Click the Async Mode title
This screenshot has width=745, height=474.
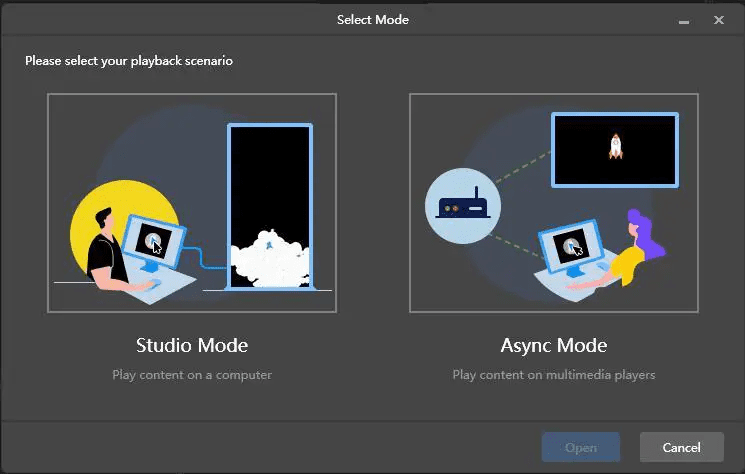point(554,345)
